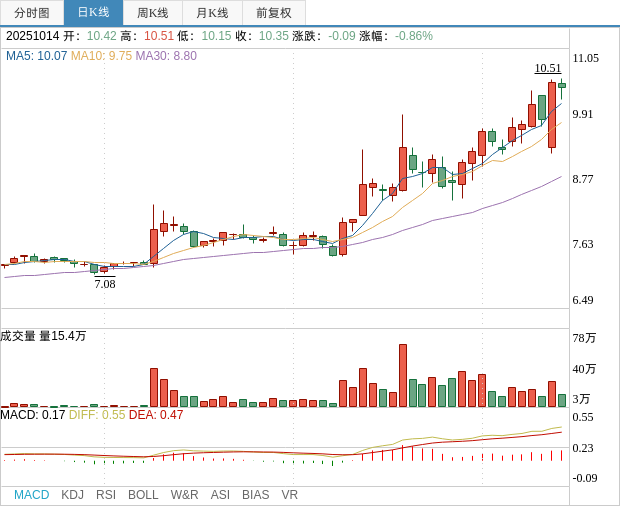
Task: Show the RSI indicator
Action: click(x=106, y=495)
